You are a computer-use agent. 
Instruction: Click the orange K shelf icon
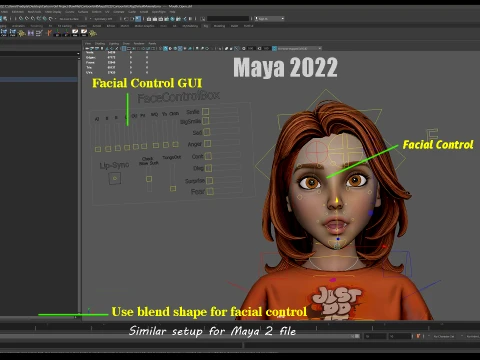(49, 33)
